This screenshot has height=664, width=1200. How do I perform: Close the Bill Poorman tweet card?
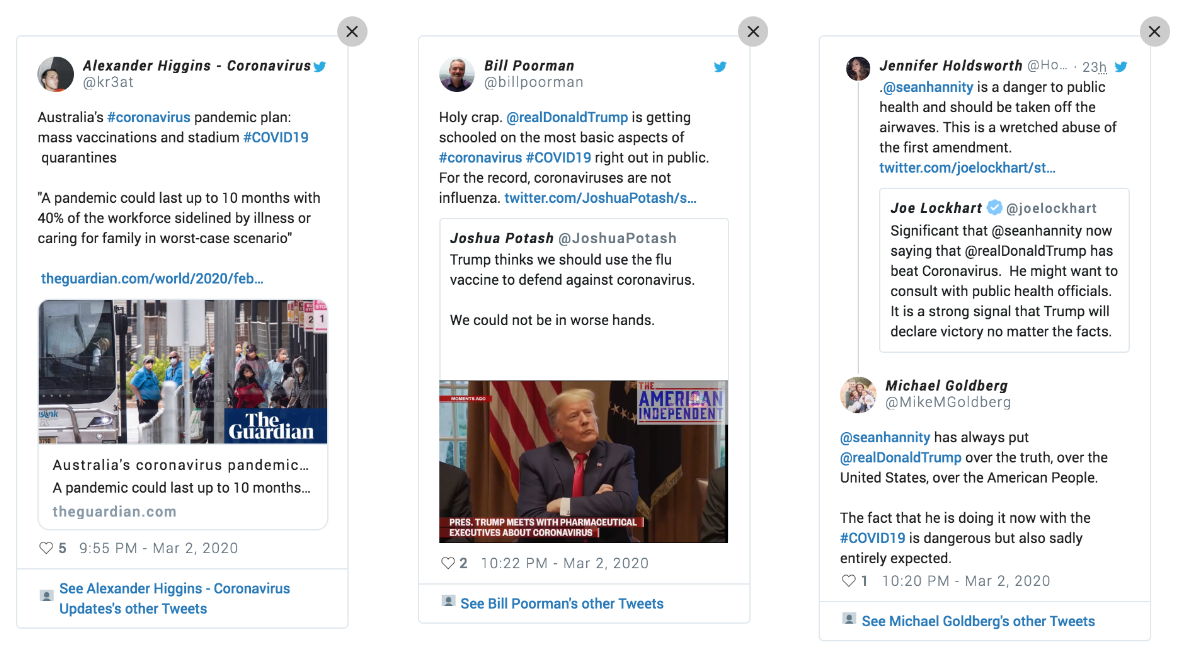(753, 32)
